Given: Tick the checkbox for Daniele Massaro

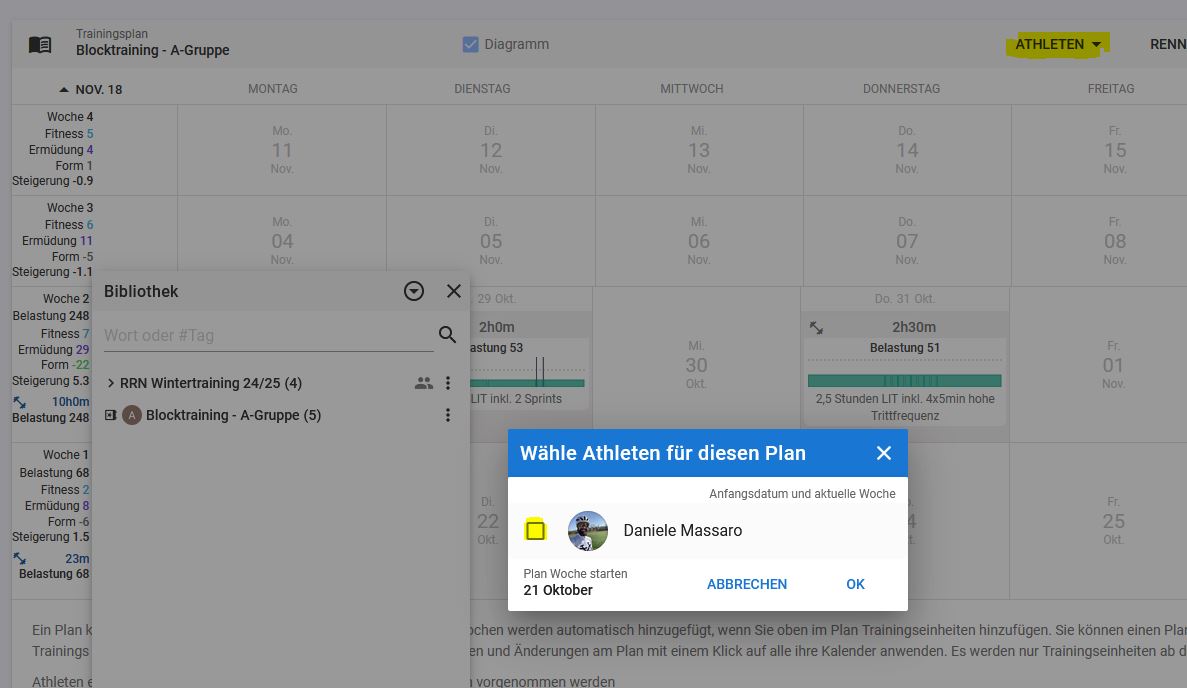Looking at the screenshot, I should tap(536, 531).
